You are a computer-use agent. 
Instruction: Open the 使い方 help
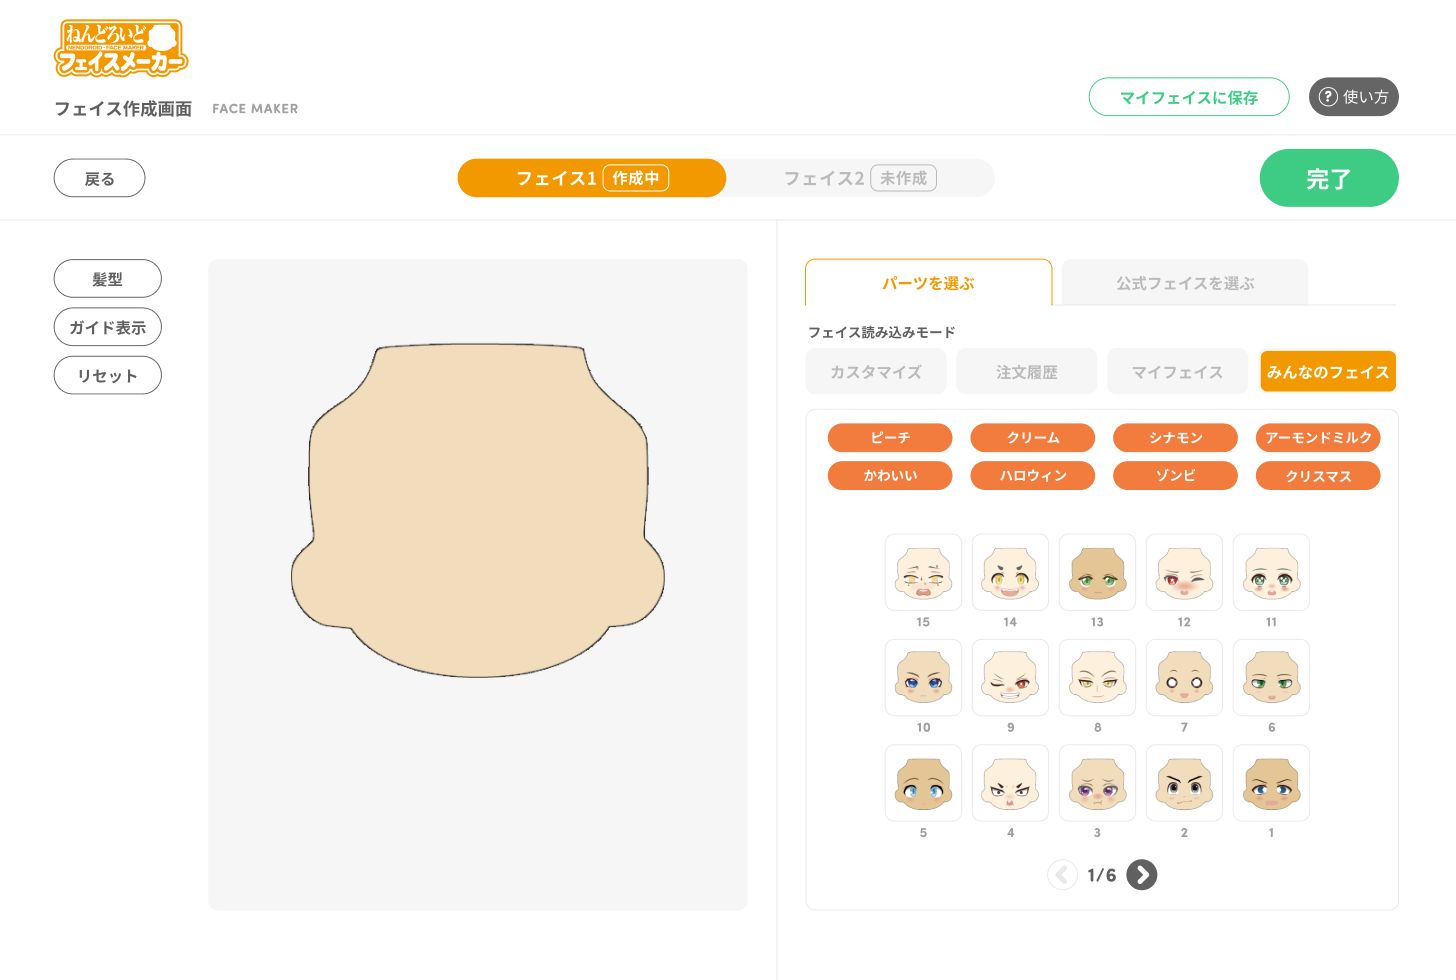tap(1353, 97)
